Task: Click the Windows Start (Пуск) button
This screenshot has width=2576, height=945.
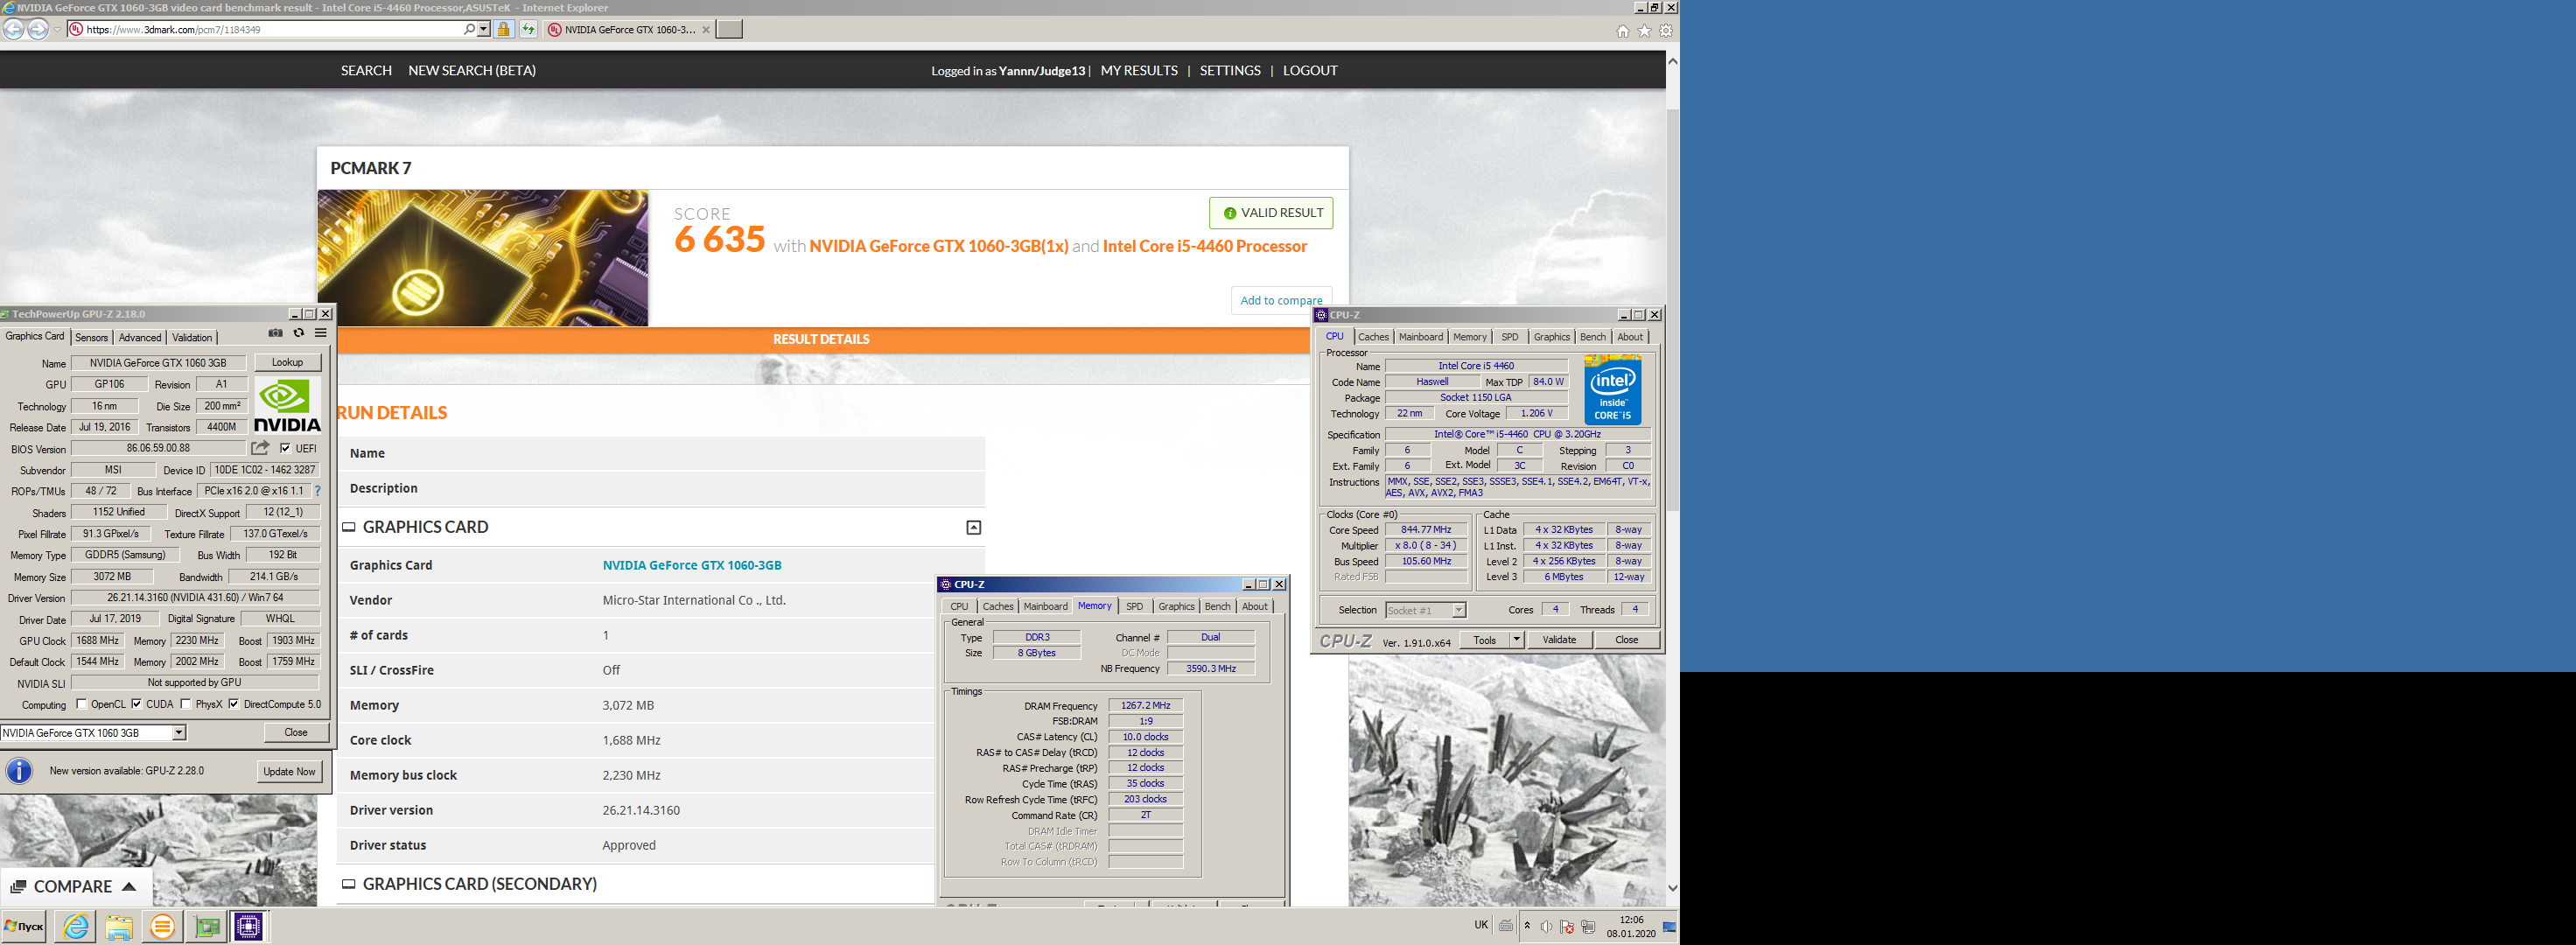Action: click(24, 927)
